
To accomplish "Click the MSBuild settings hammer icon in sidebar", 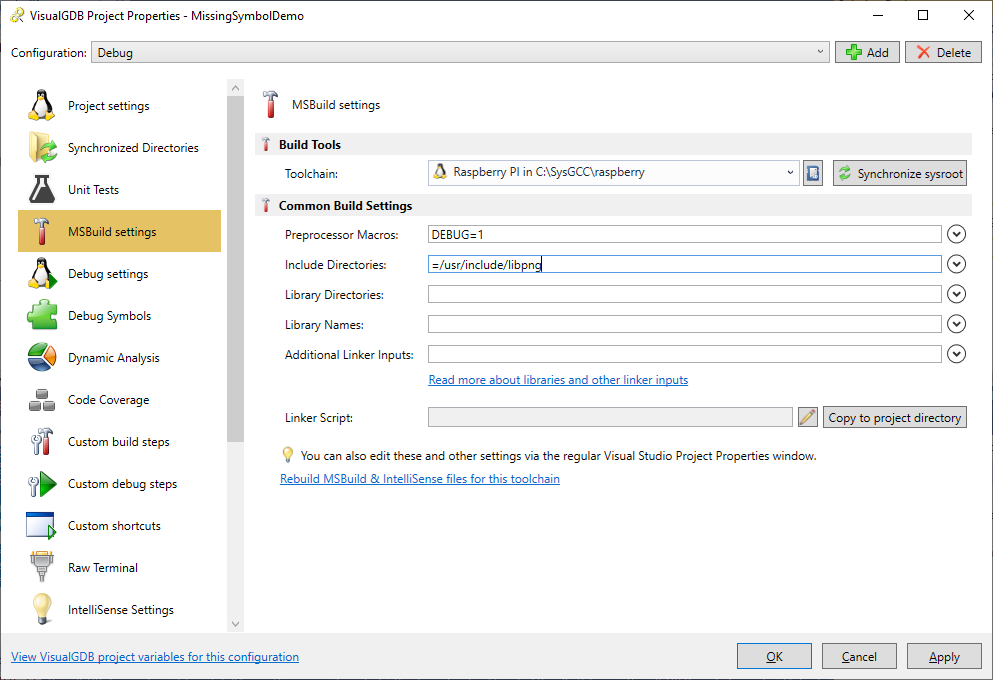I will (42, 231).
